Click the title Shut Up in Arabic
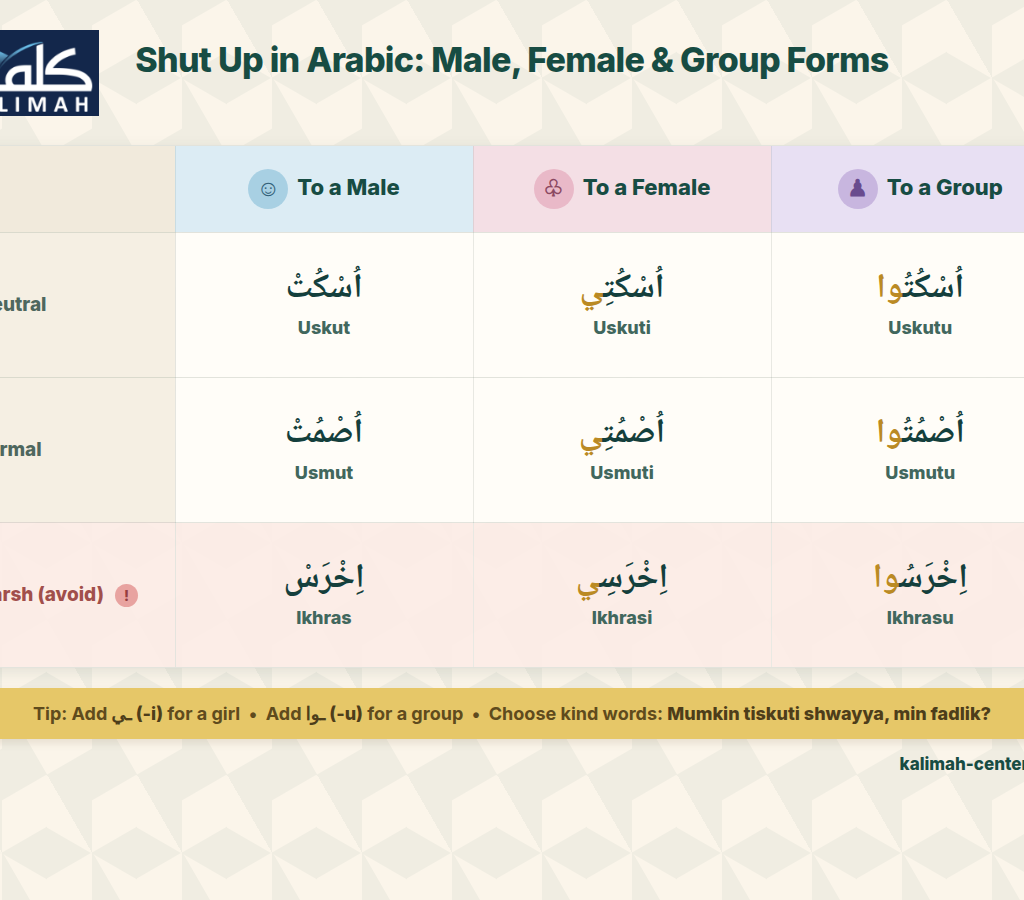This screenshot has height=900, width=1024. (x=511, y=61)
